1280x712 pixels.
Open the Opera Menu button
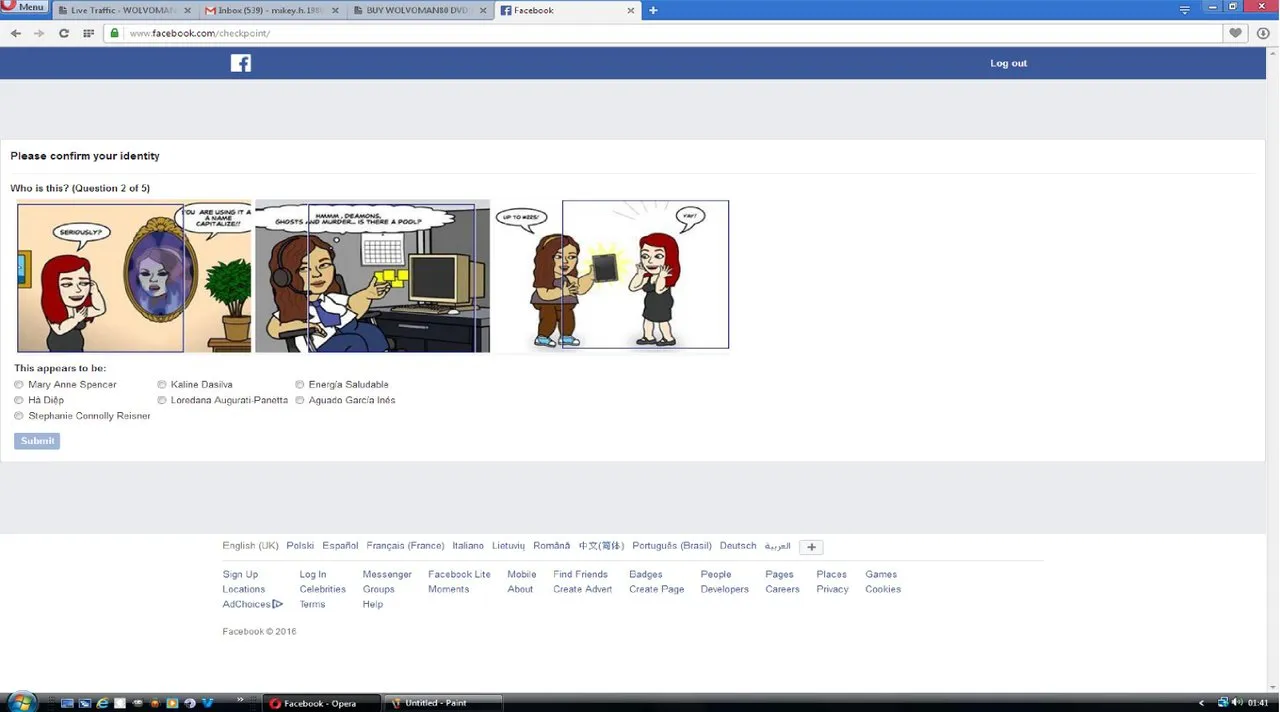point(24,7)
